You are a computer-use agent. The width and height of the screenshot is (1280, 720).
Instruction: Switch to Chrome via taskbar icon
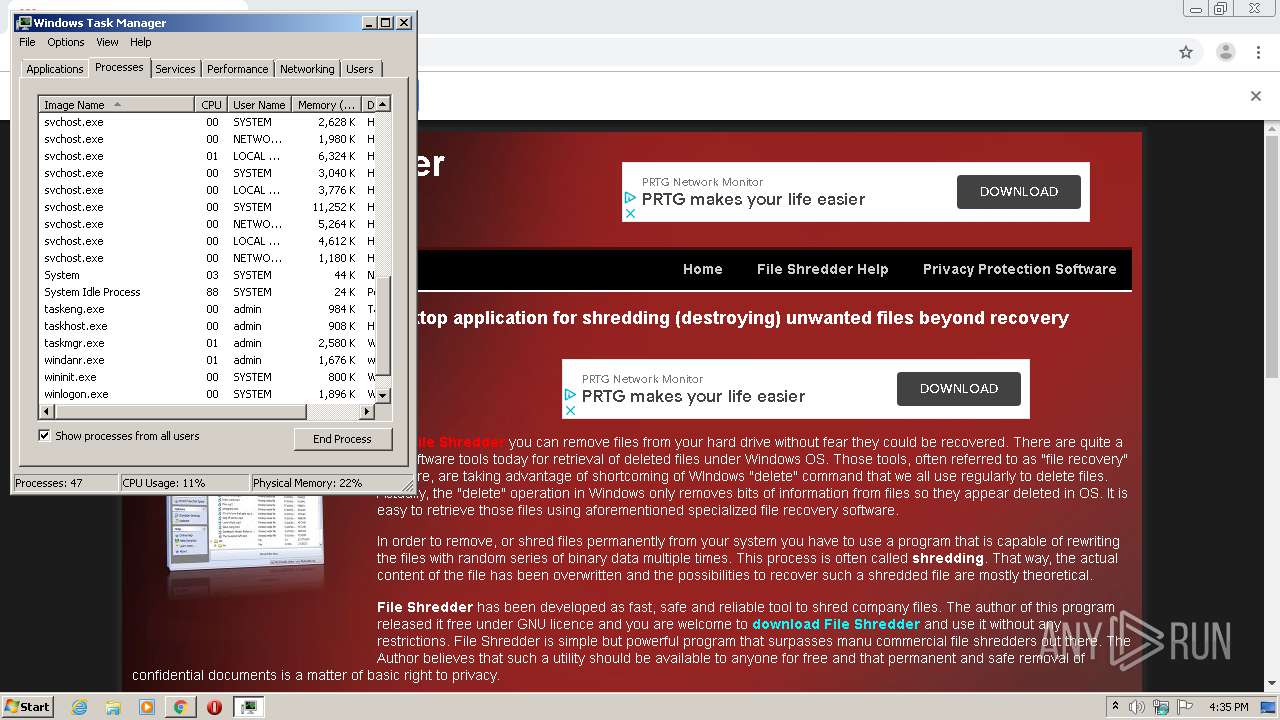pyautogui.click(x=180, y=707)
